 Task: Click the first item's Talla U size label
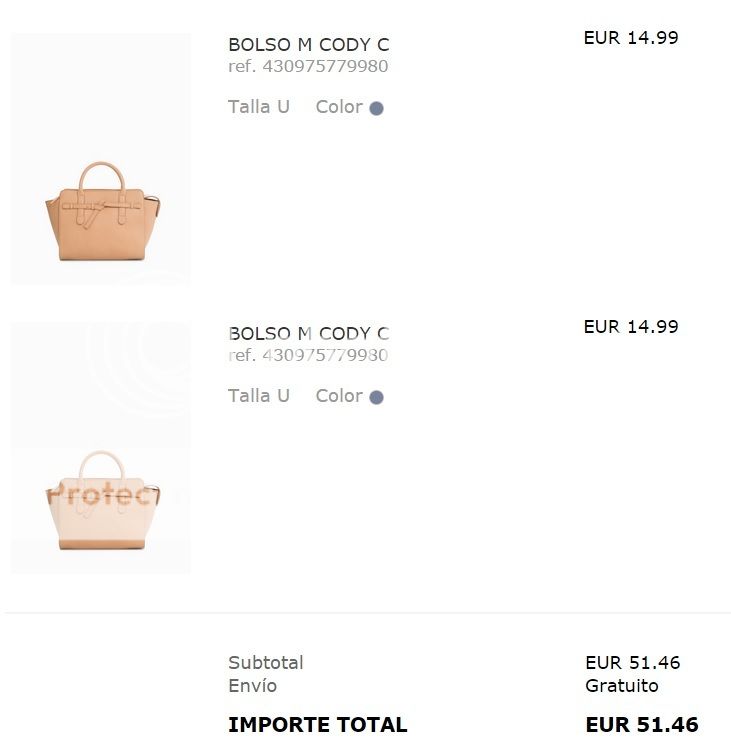point(258,107)
